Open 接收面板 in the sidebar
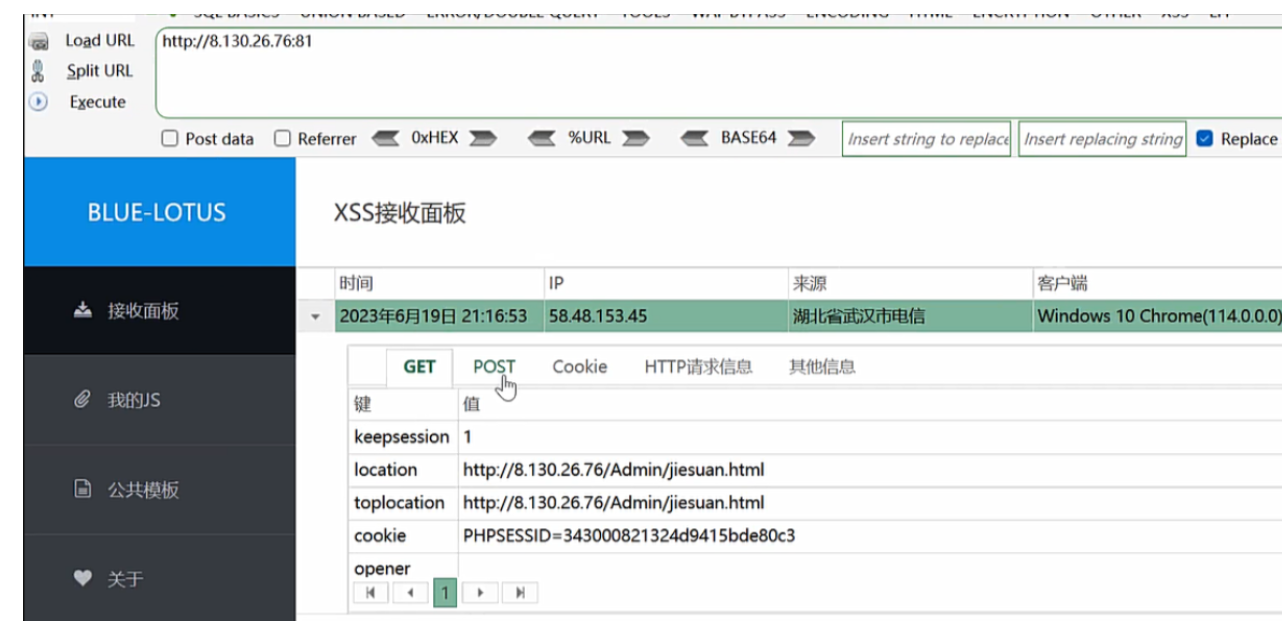The width and height of the screenshot is (1282, 621). (160, 311)
